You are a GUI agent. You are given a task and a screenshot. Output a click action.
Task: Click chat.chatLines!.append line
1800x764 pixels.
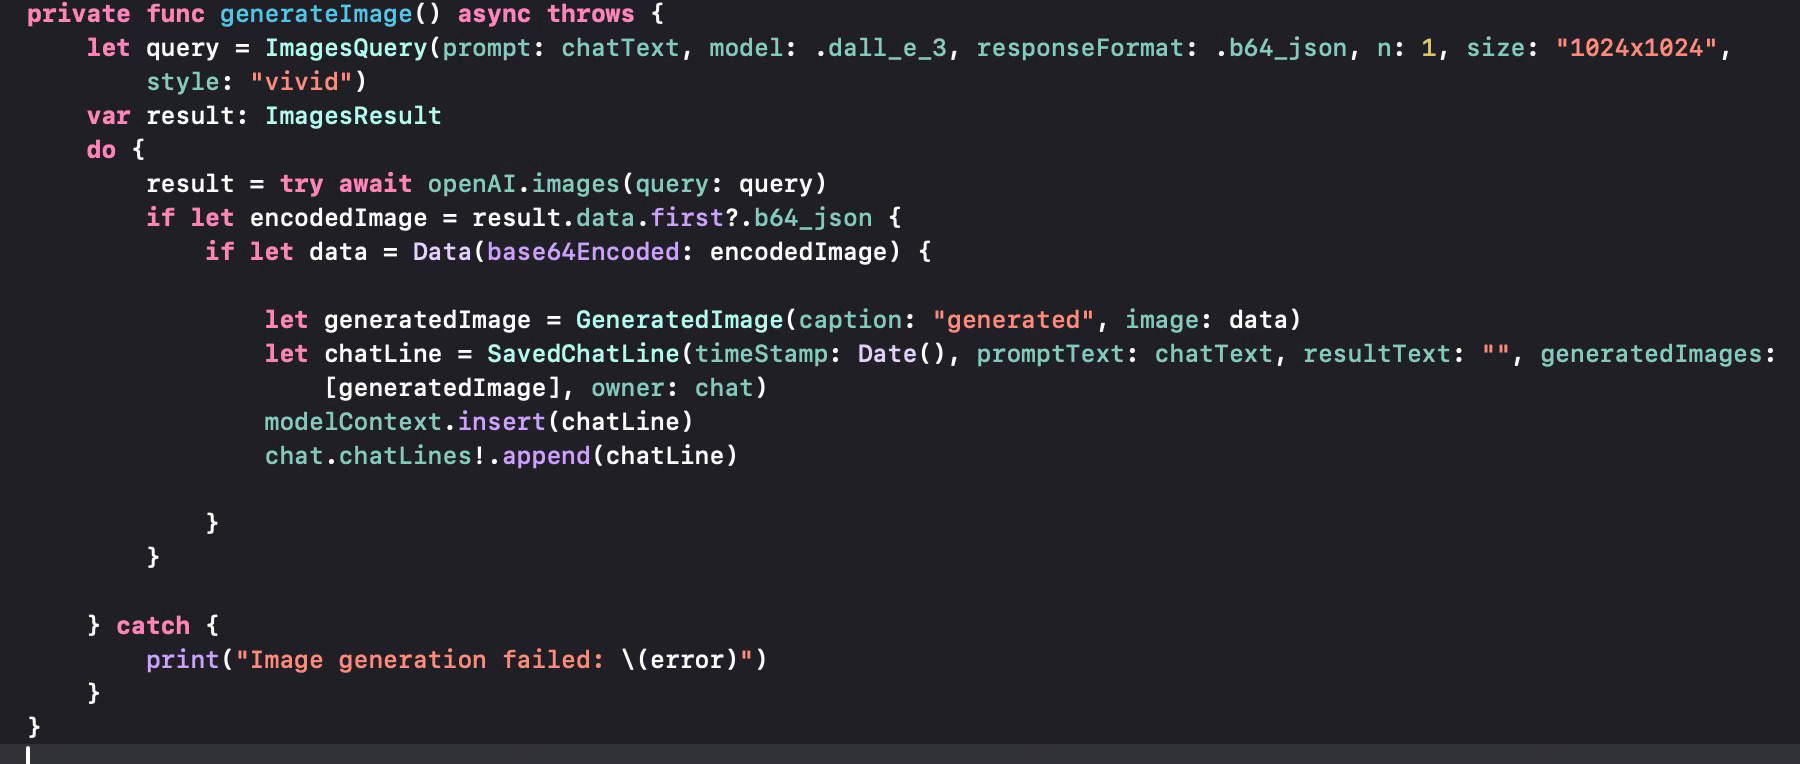[501, 456]
